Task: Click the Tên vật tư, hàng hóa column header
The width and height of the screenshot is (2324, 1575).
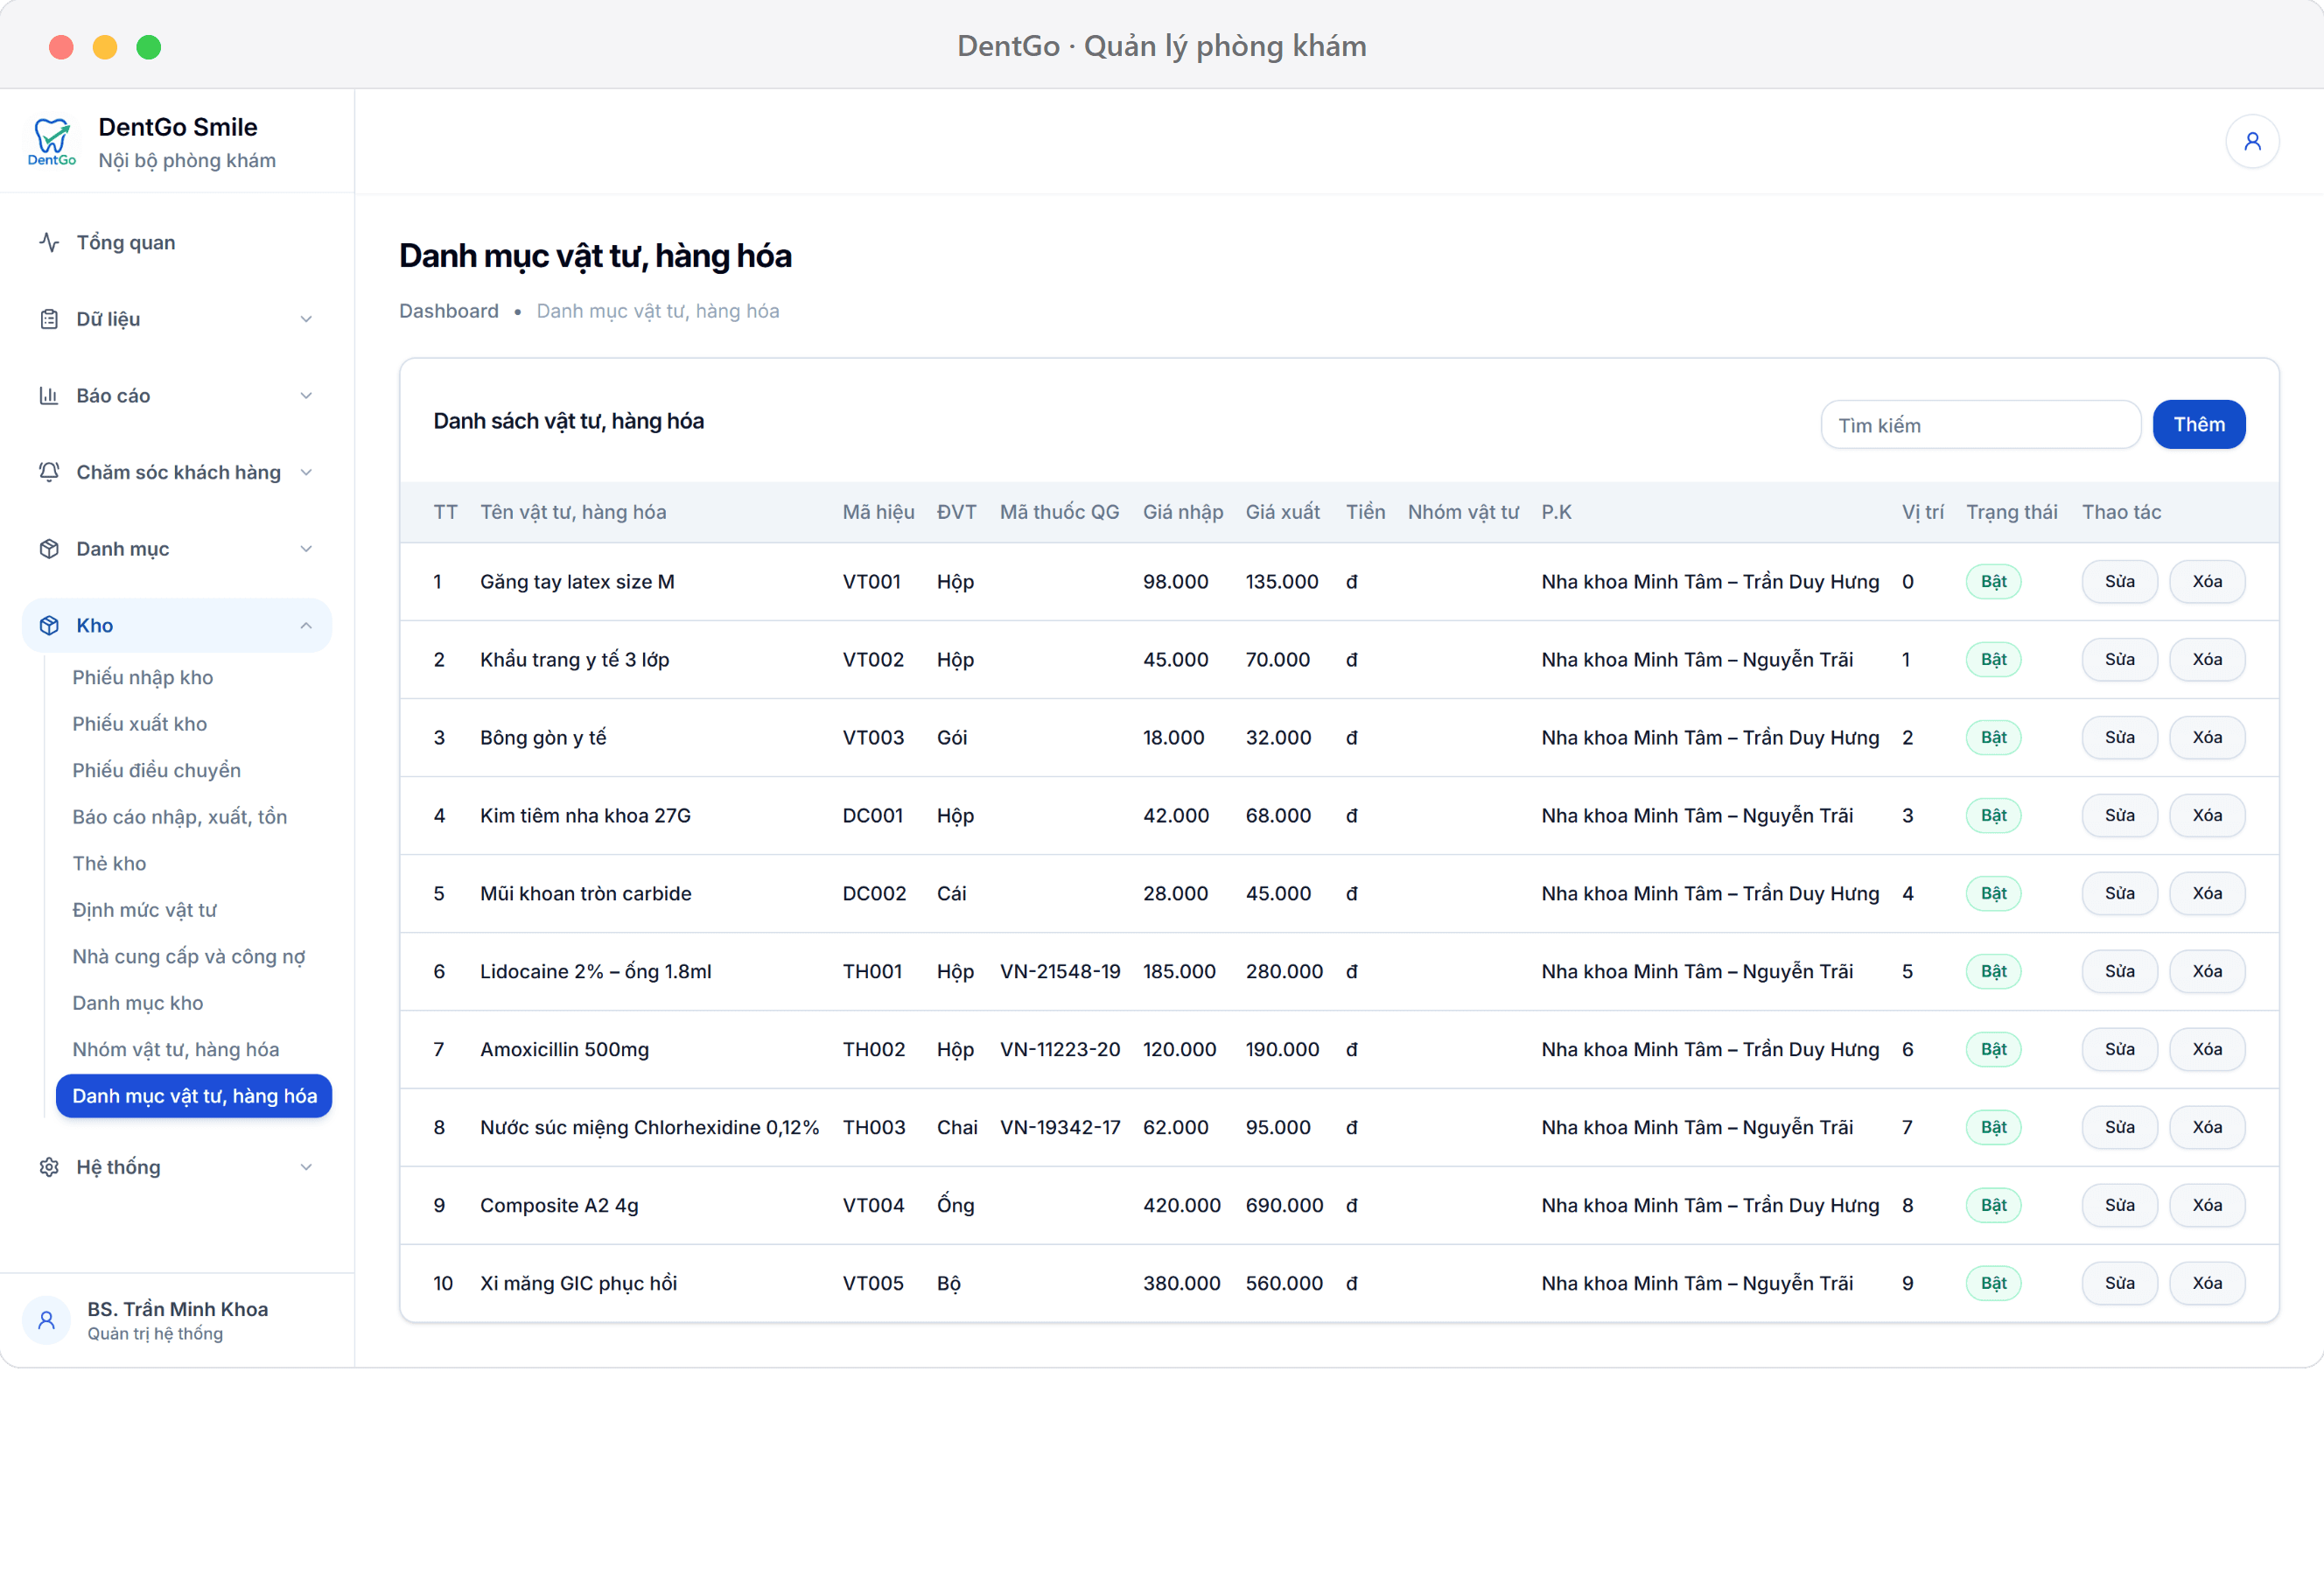Action: 573,512
